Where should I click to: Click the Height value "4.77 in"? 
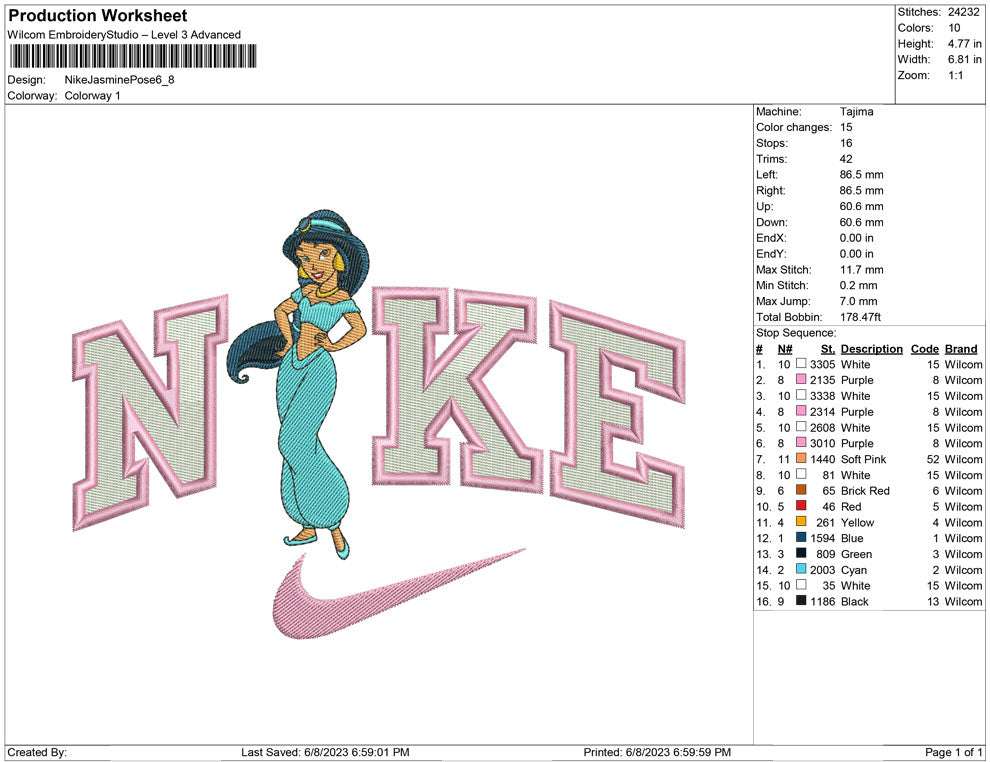964,44
